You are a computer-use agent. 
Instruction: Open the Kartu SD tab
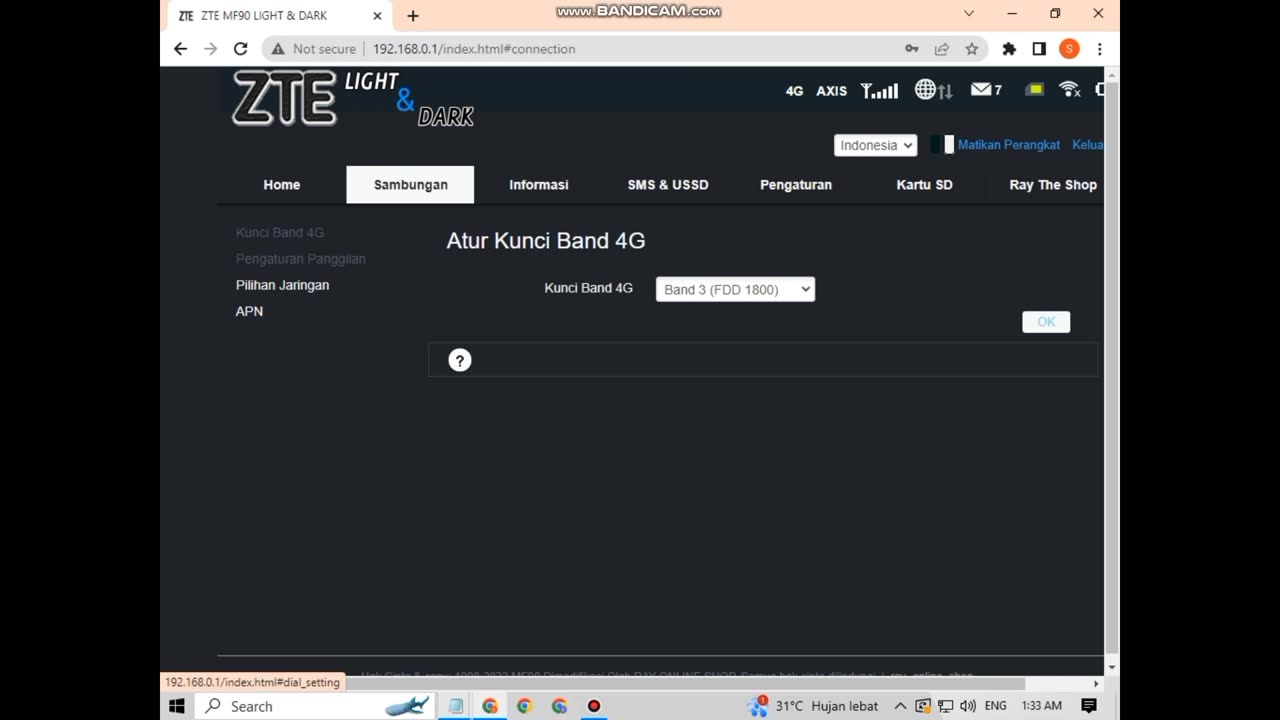click(925, 185)
